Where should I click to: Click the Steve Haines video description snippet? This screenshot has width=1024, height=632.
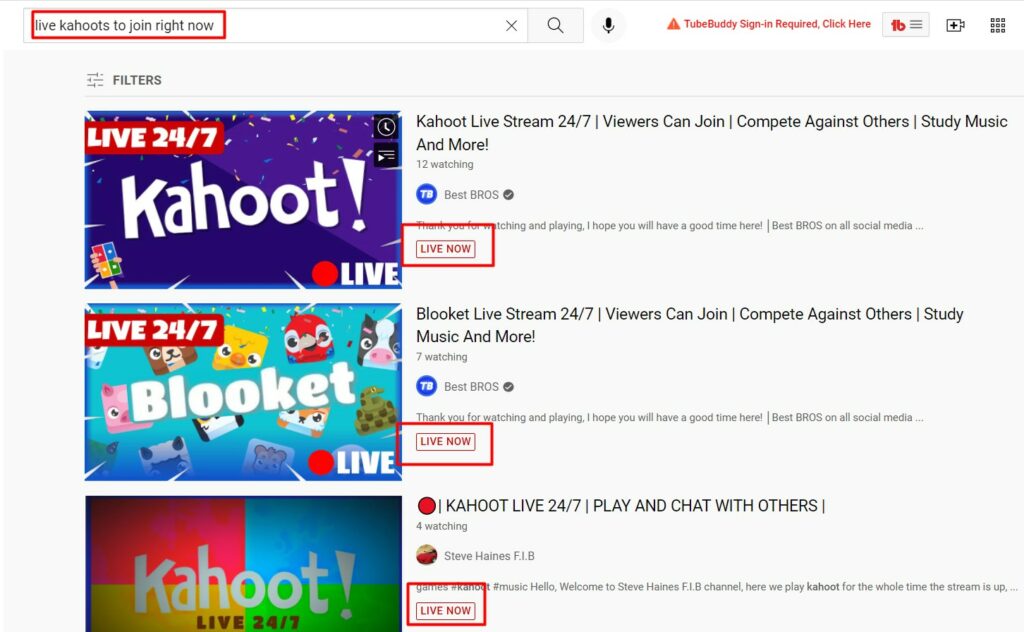coord(716,586)
